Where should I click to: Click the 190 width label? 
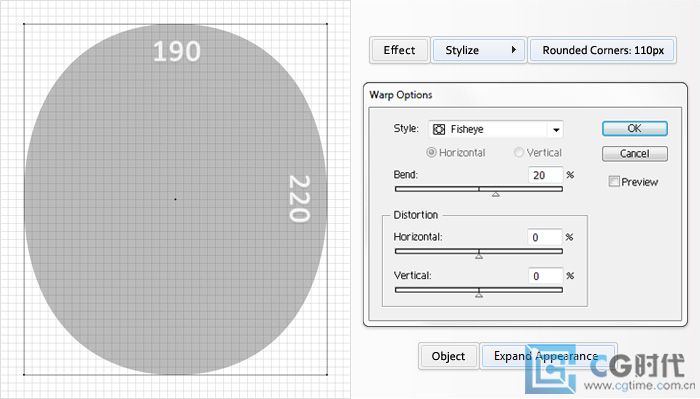(x=177, y=51)
